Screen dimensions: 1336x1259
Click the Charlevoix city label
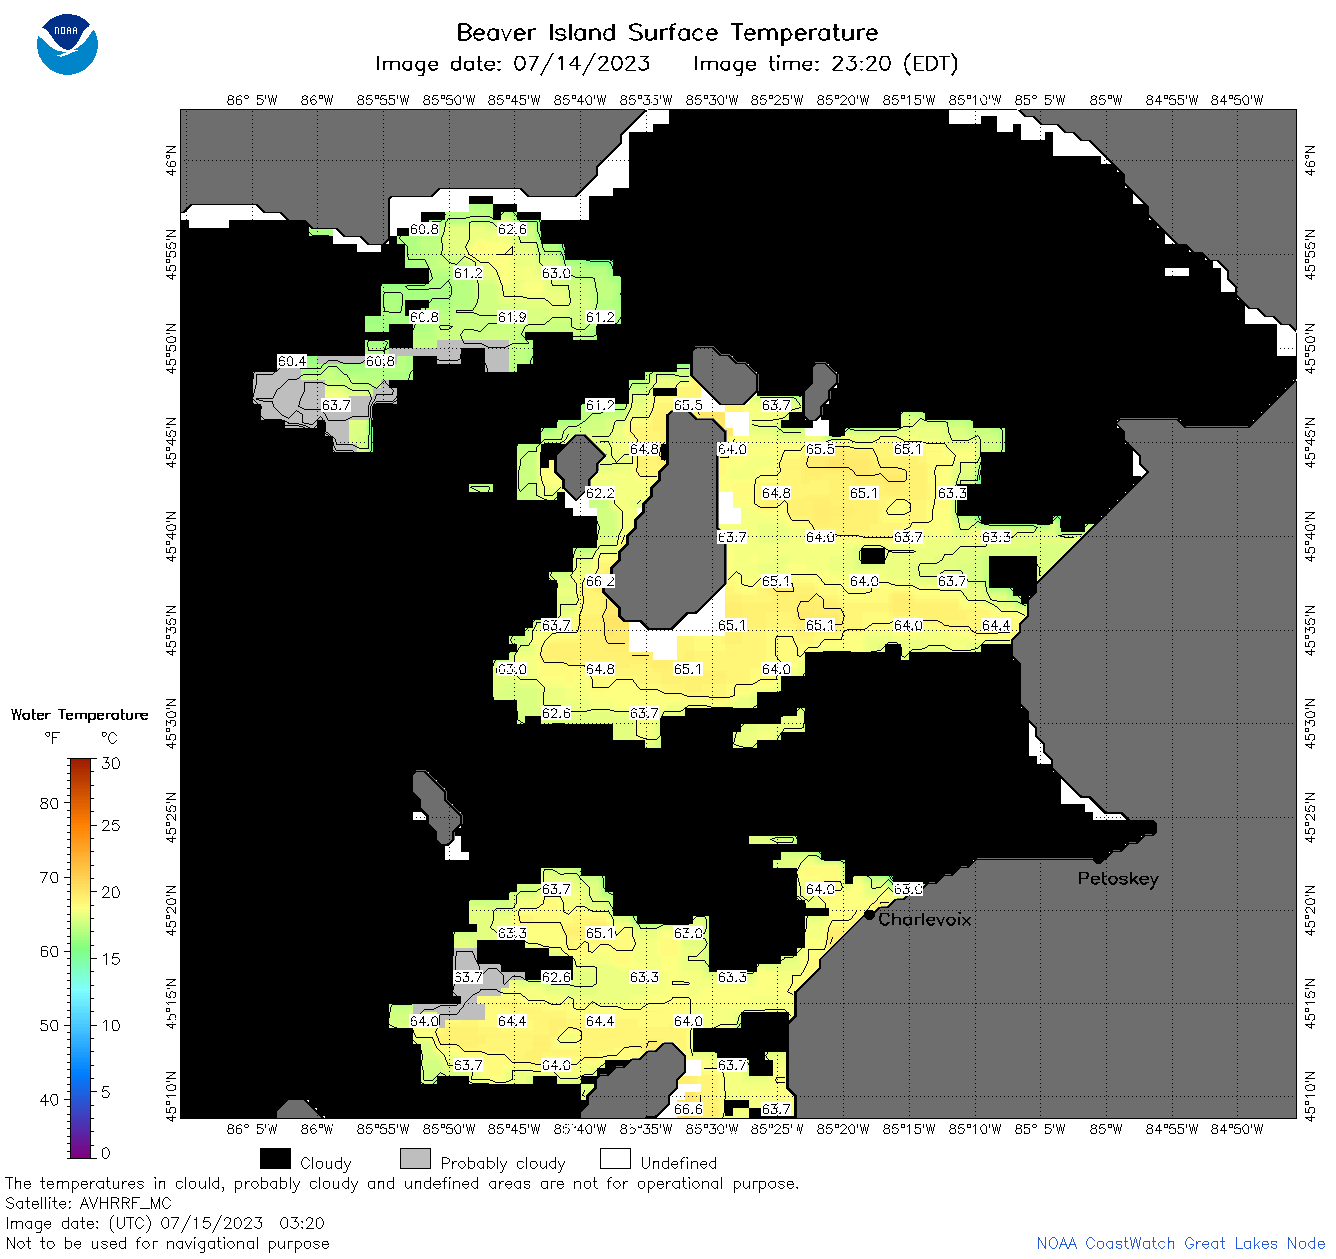pyautogui.click(x=925, y=919)
